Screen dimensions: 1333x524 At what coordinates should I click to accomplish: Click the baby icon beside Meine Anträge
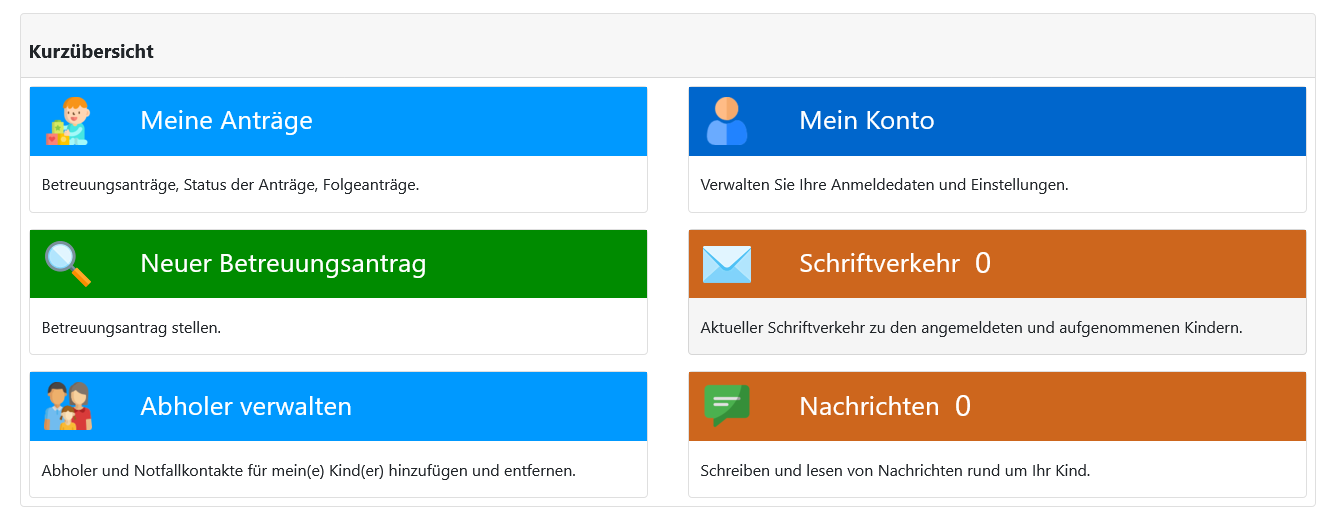coord(68,121)
